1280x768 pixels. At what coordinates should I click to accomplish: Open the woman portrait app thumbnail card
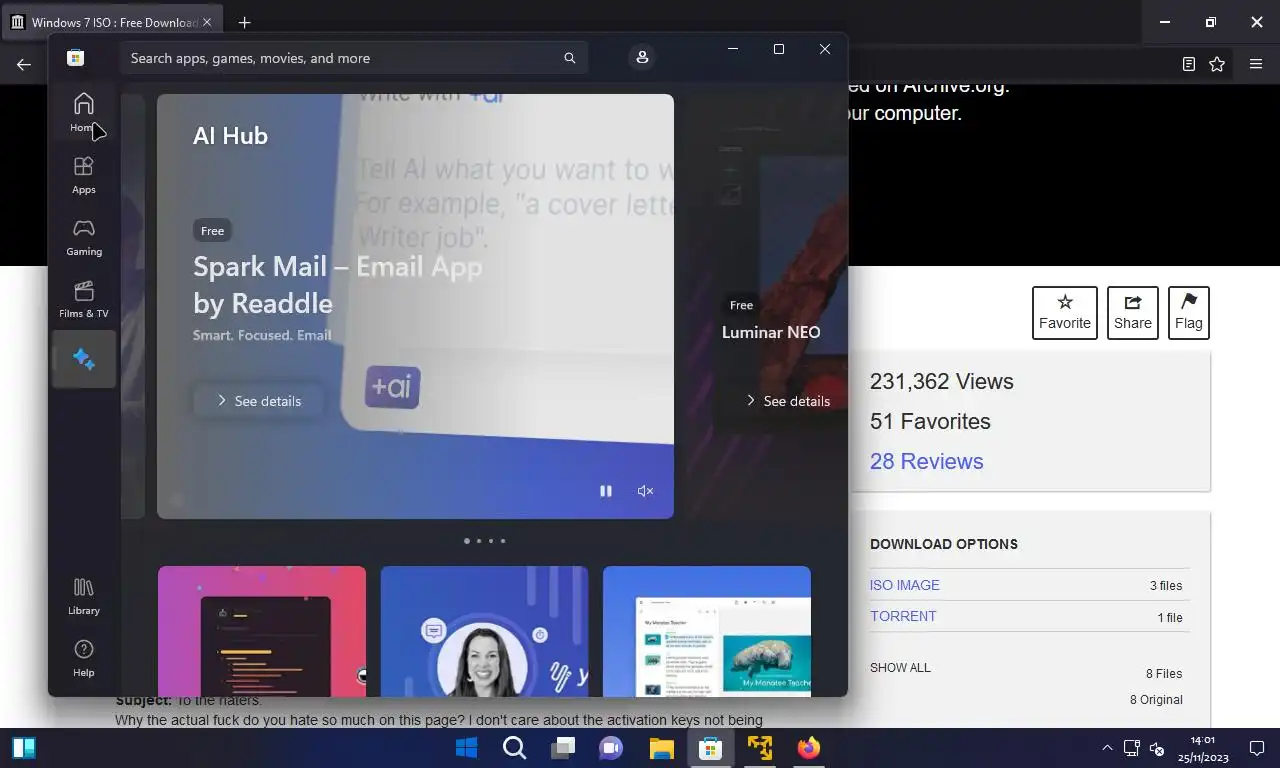pos(484,631)
